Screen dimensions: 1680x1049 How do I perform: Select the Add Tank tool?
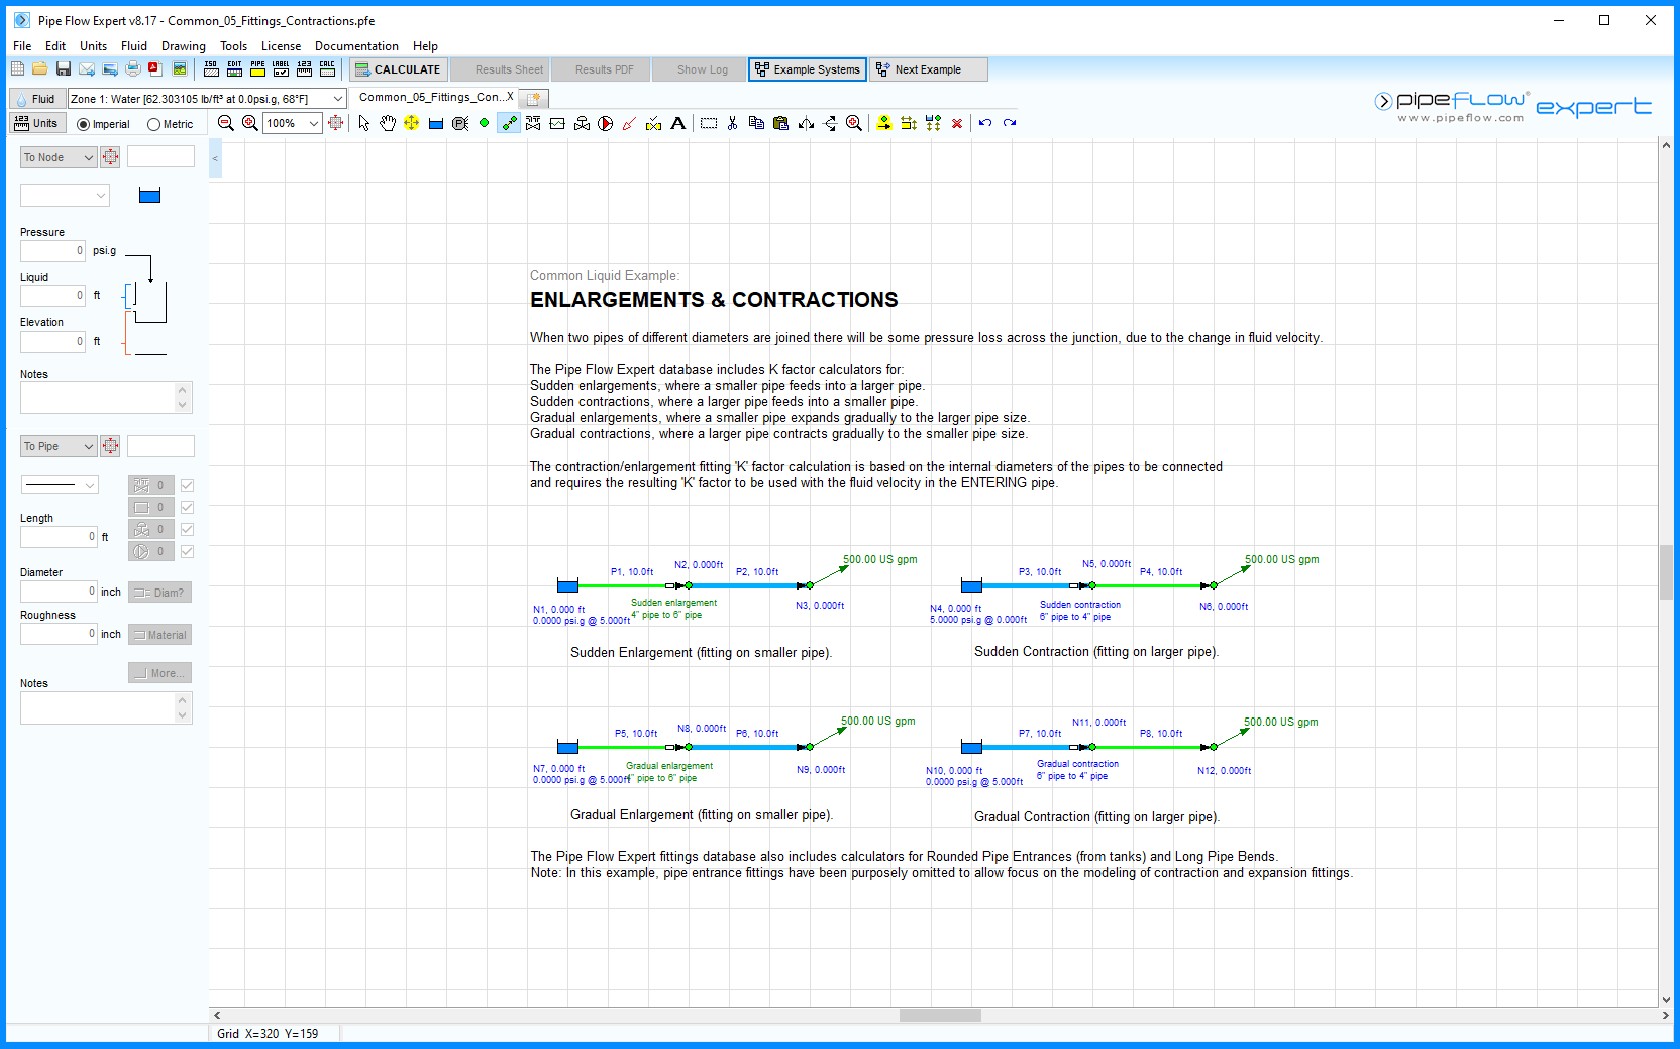click(436, 123)
